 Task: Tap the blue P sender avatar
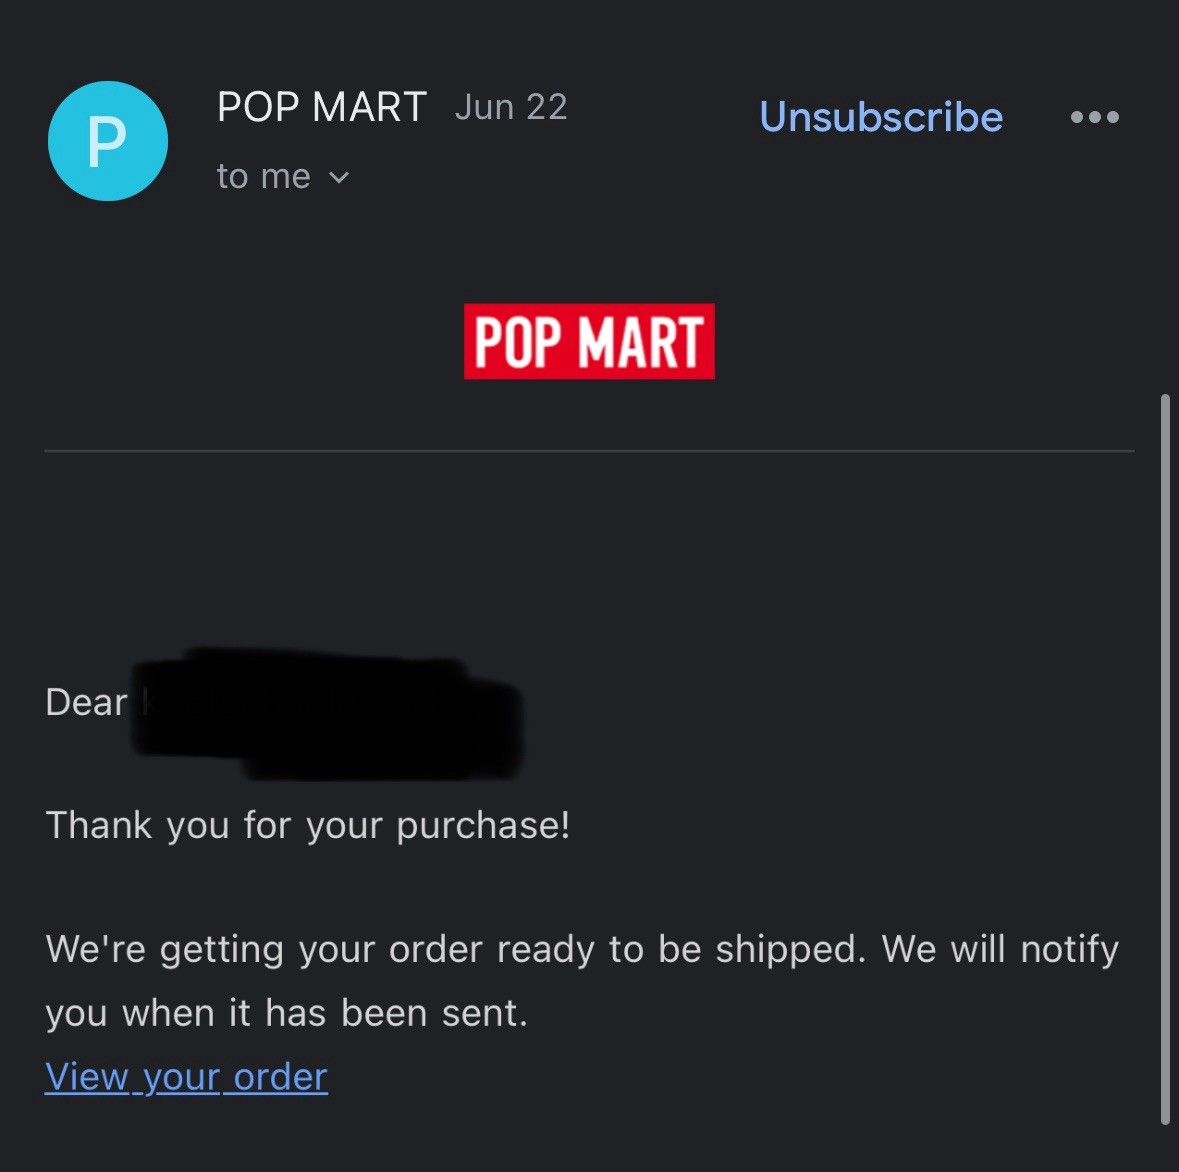(x=108, y=141)
